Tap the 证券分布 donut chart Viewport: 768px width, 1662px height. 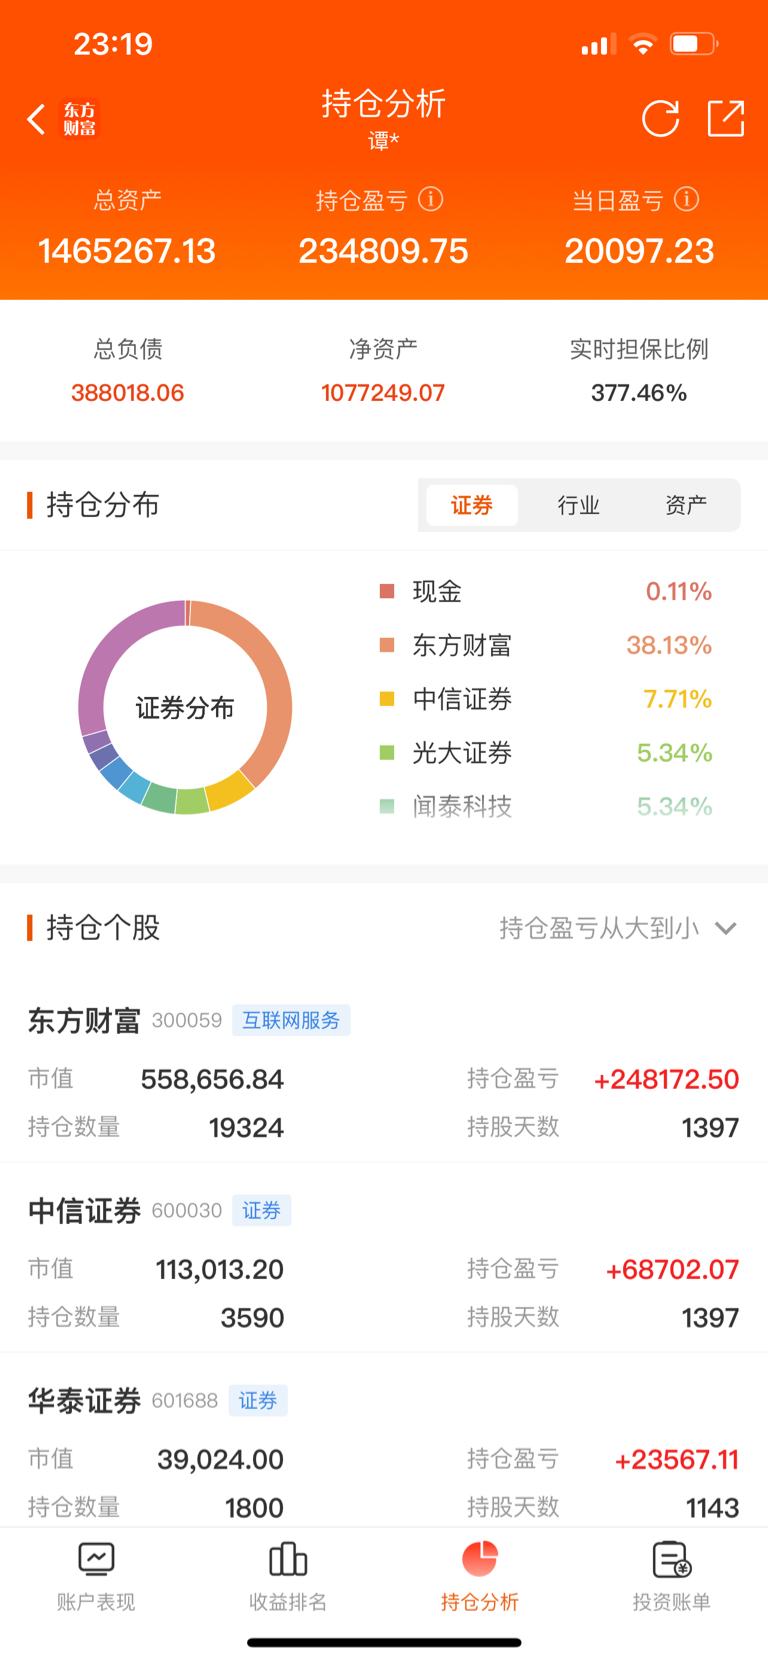pos(185,707)
